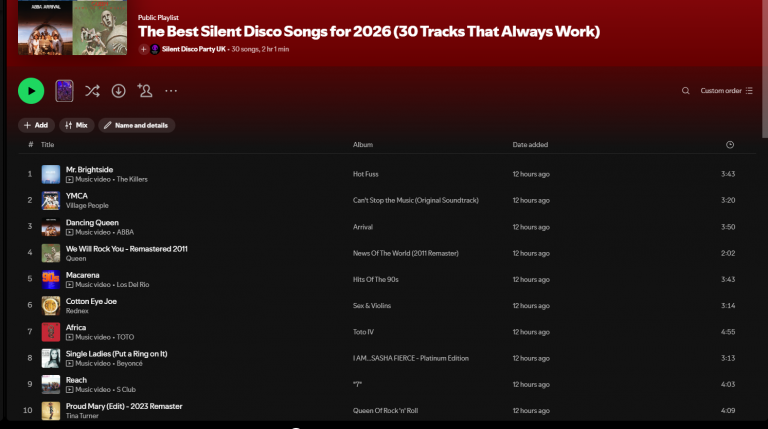Sort by the duration clock icon header

point(730,144)
